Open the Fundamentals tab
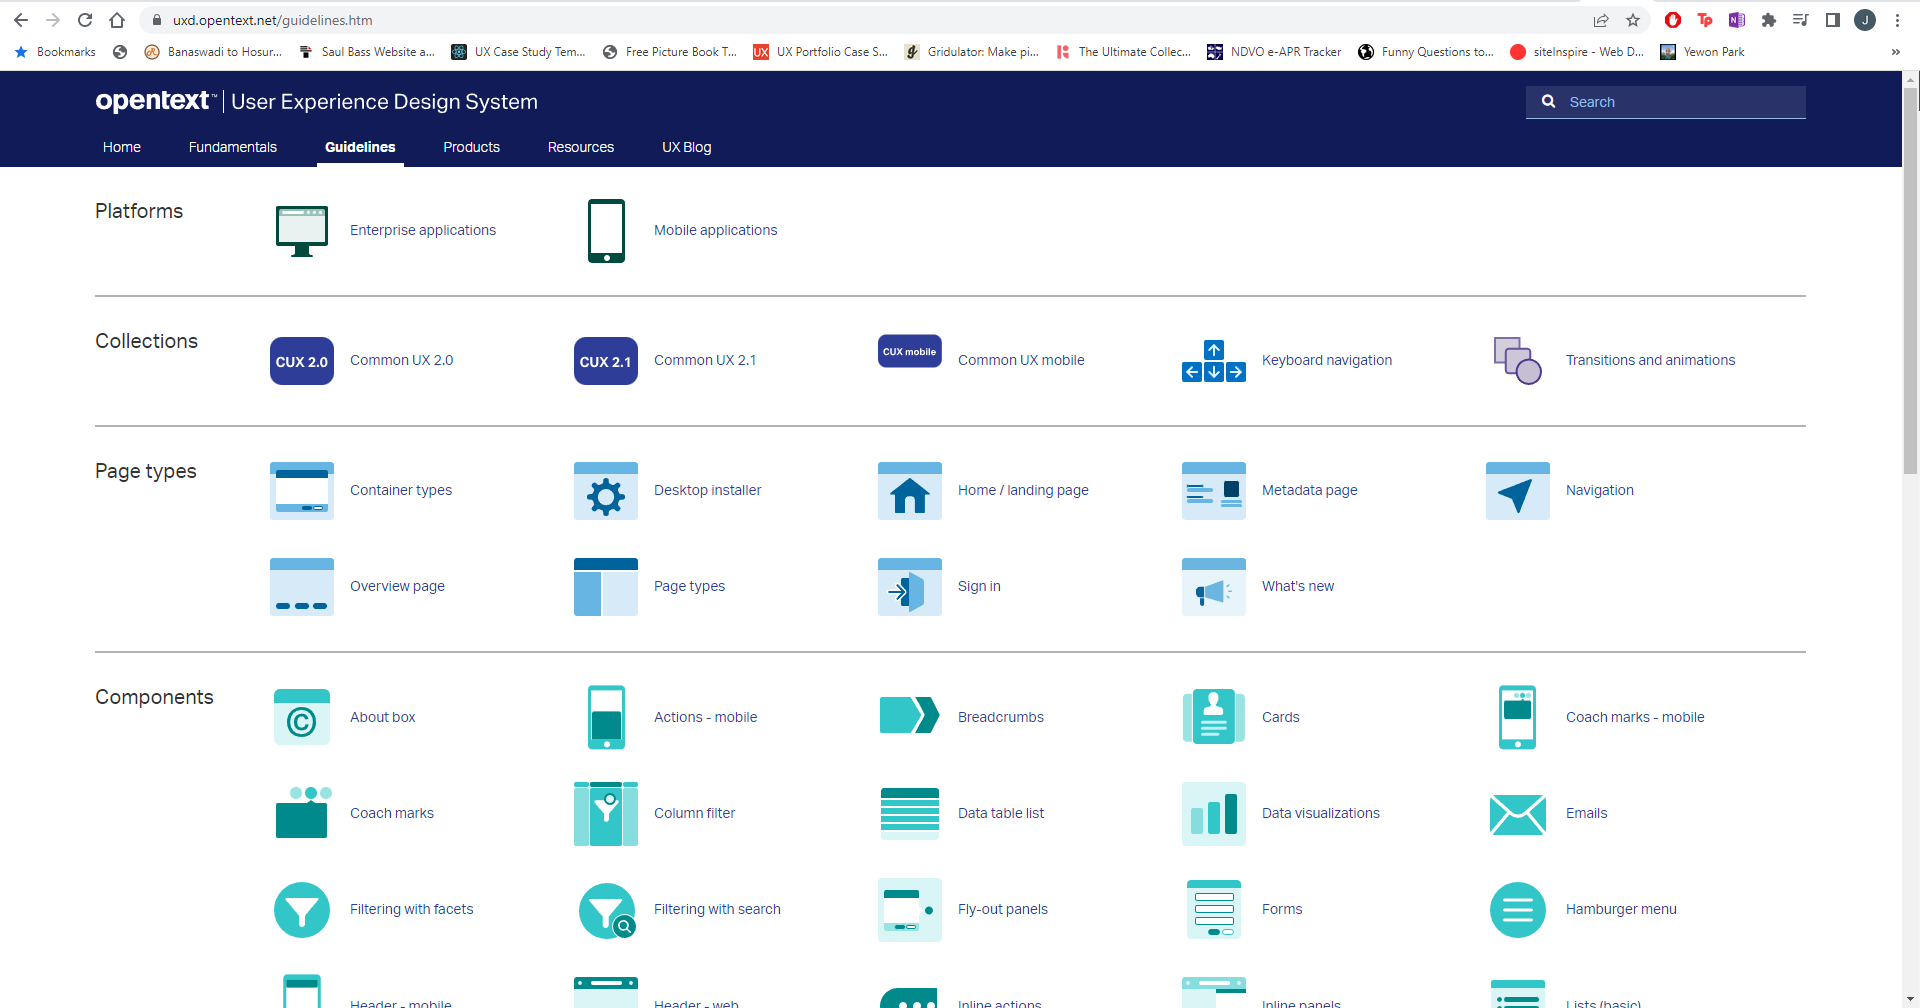 [x=233, y=147]
